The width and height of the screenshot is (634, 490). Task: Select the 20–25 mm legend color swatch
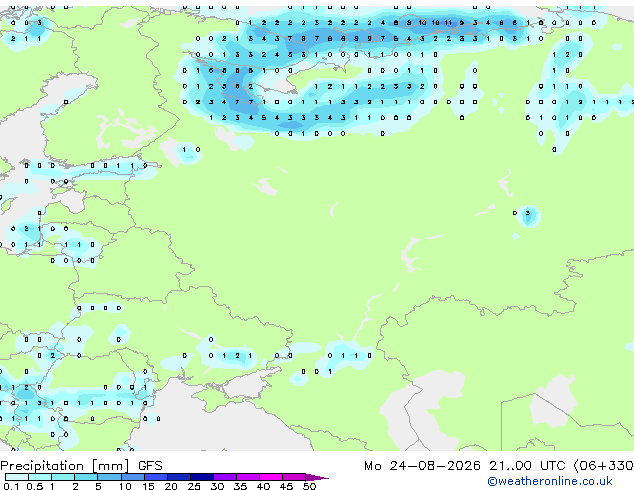pos(178,477)
